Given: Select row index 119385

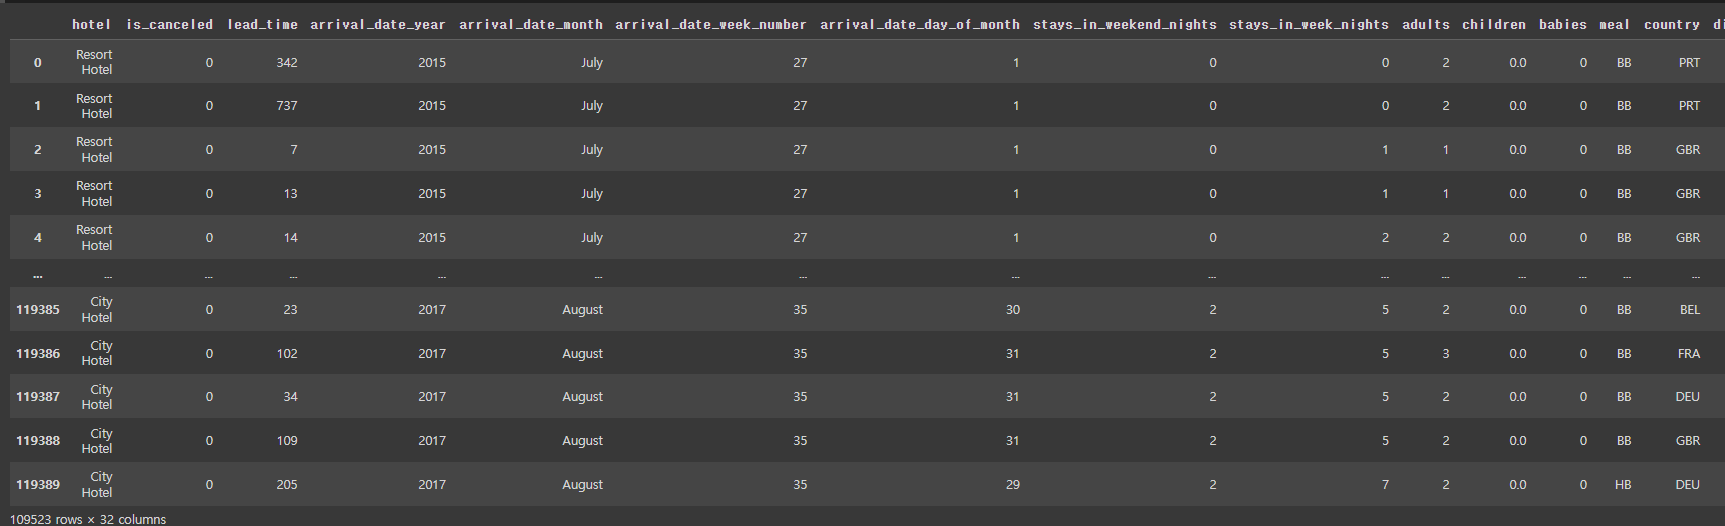Looking at the screenshot, I should 38,309.
